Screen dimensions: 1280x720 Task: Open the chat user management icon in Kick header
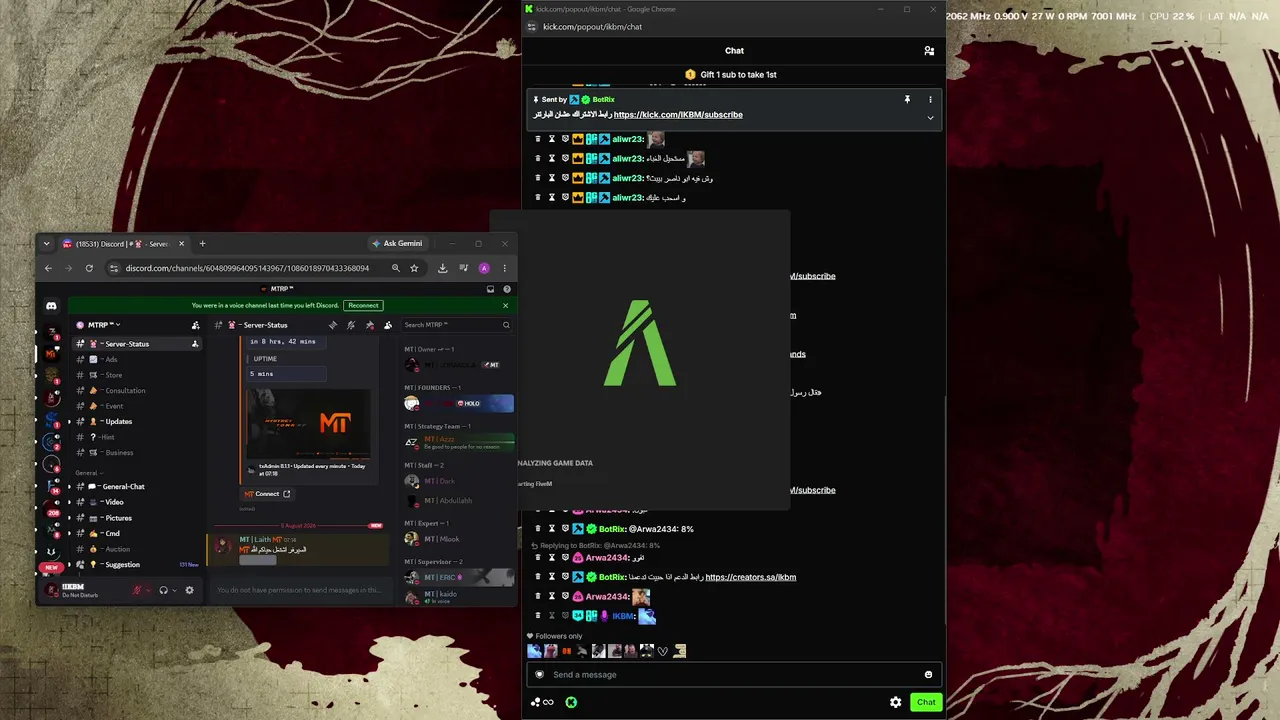[x=929, y=51]
